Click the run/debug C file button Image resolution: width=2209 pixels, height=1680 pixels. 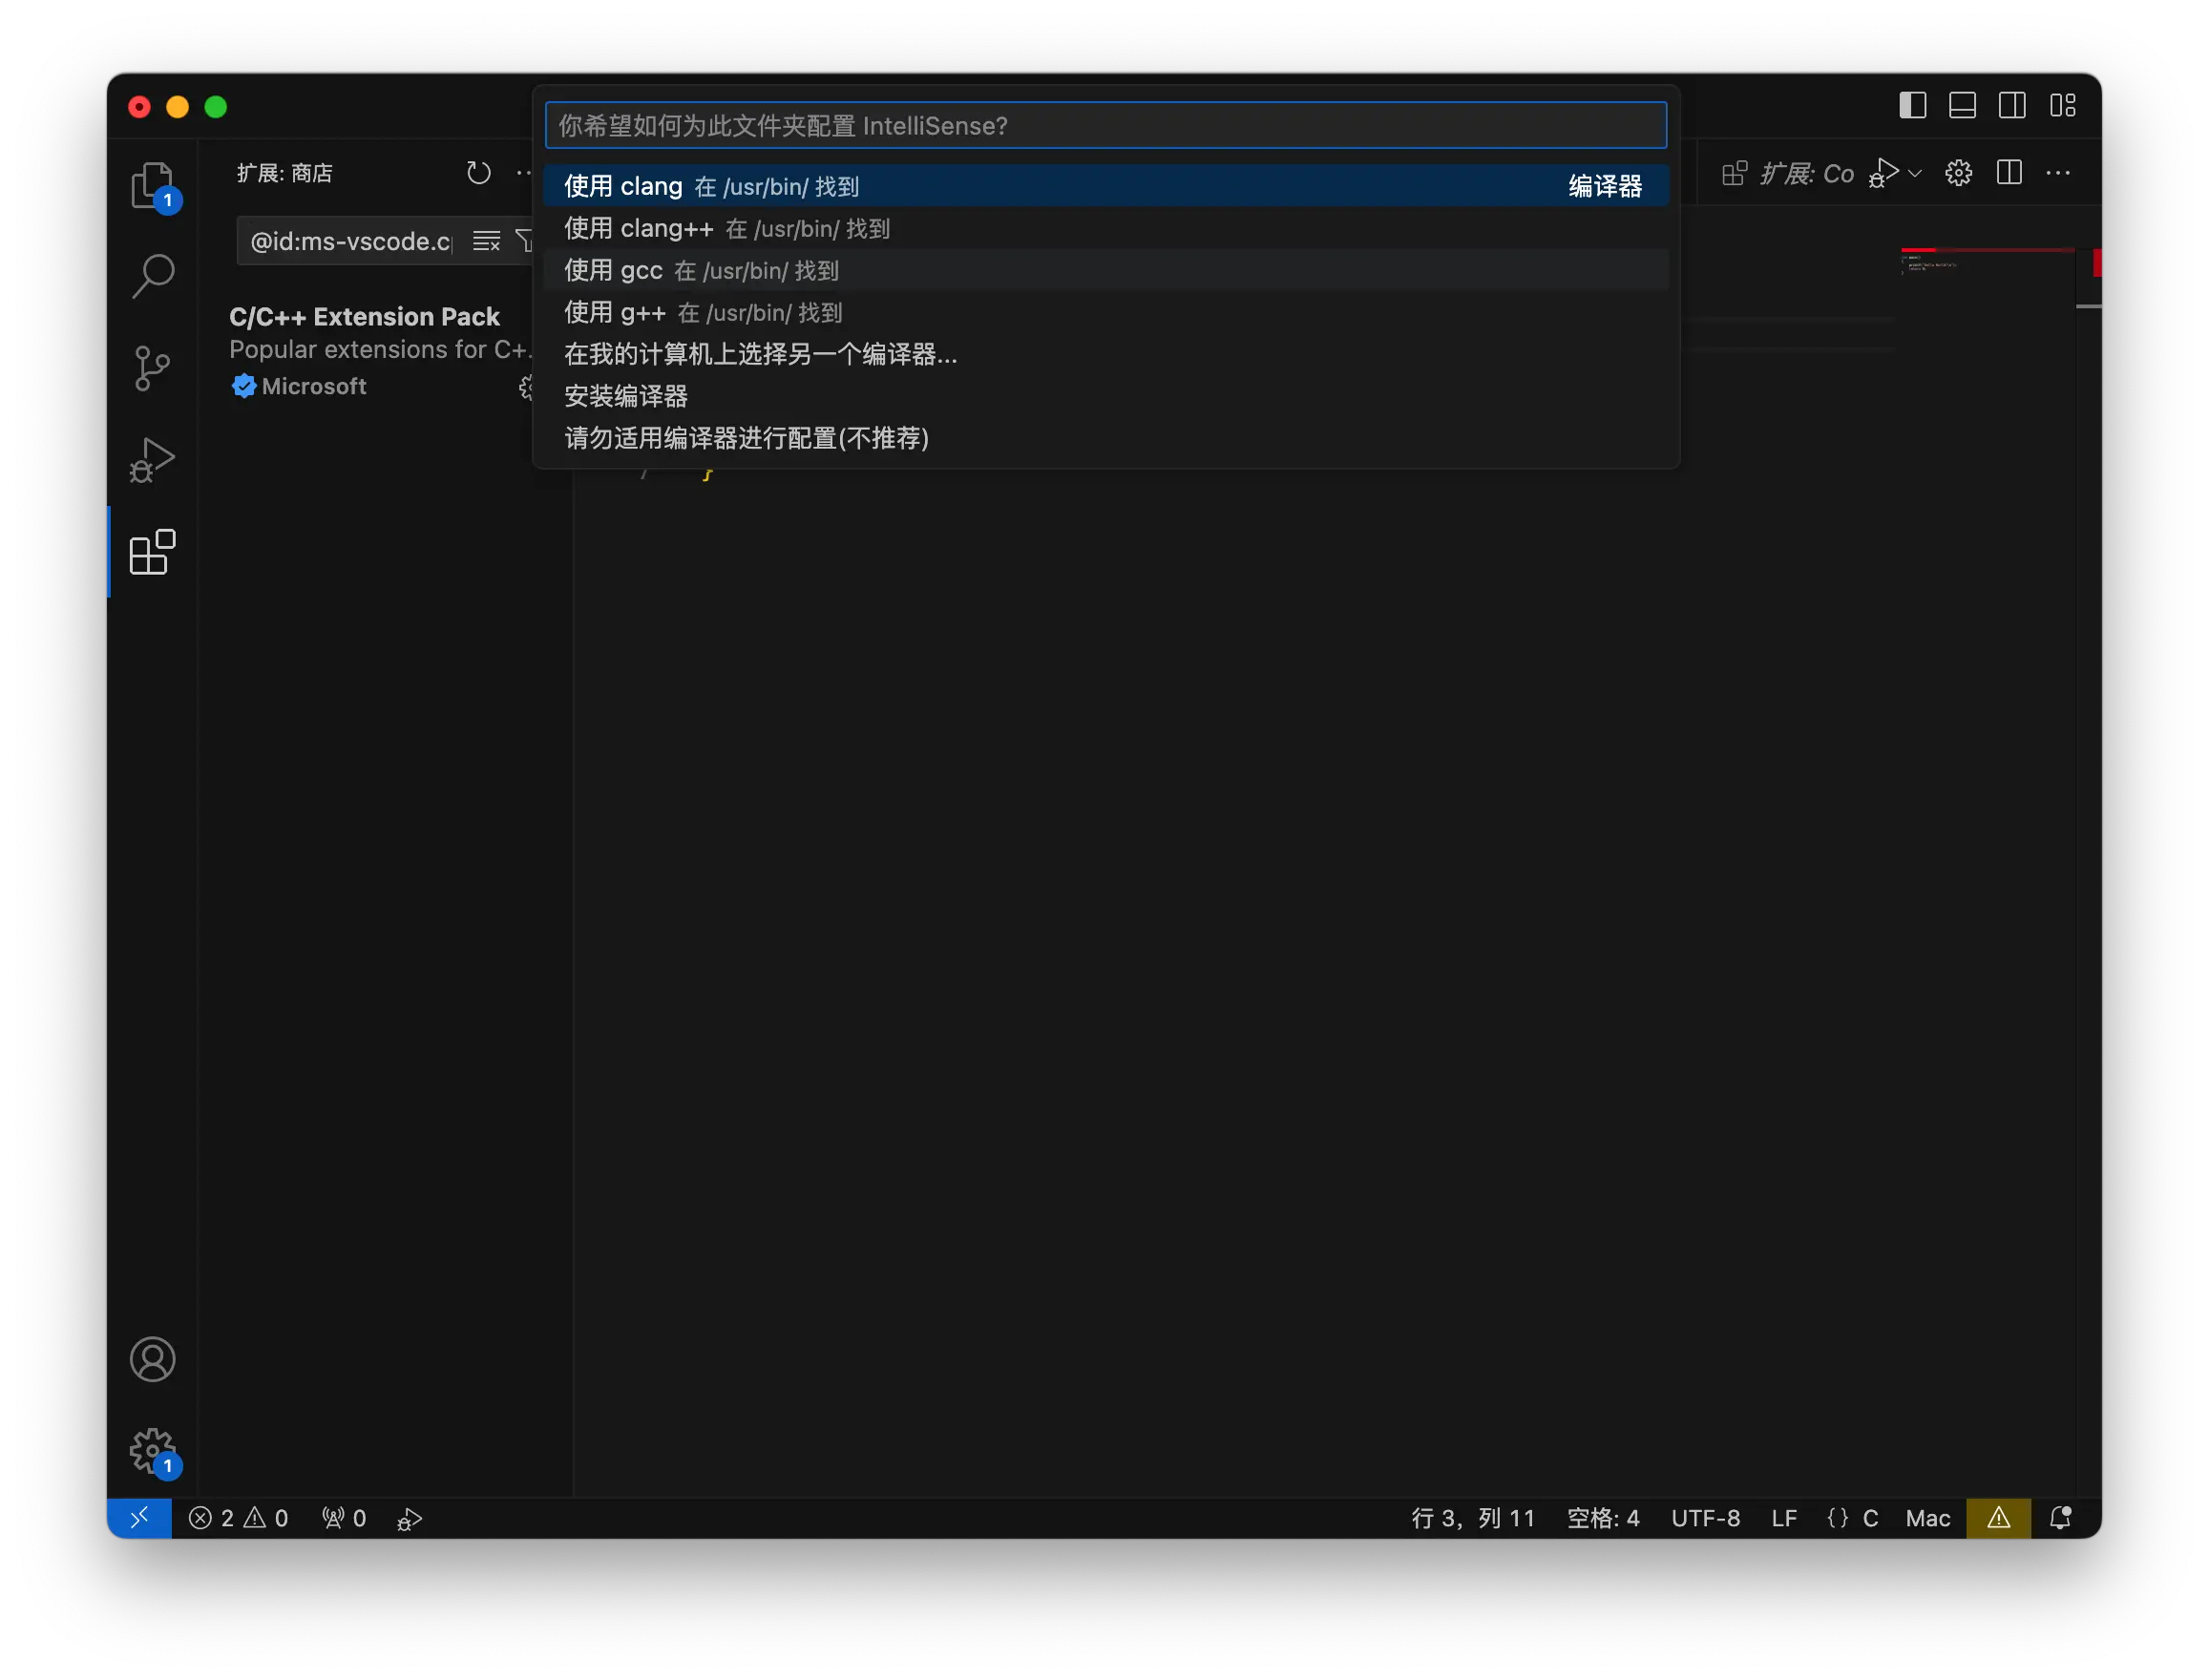point(1883,173)
